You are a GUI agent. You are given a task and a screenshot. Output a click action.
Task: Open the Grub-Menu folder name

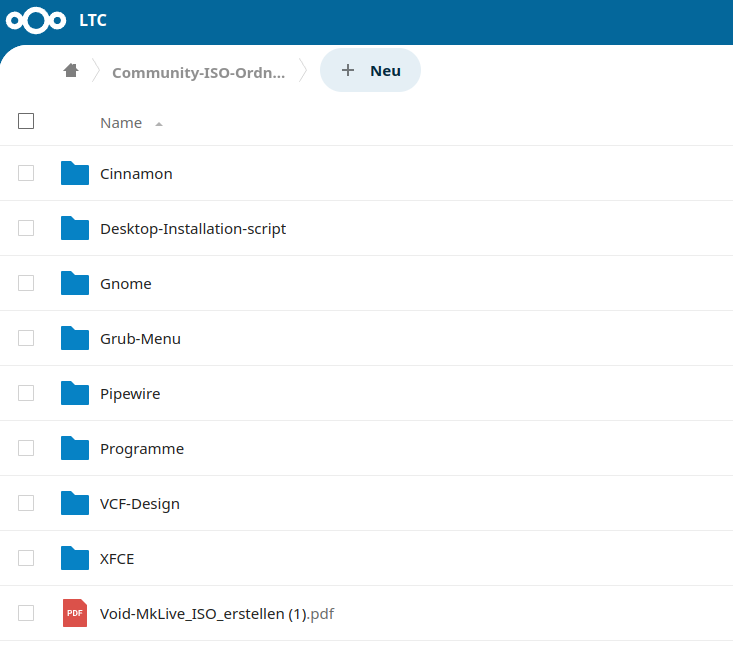pos(140,339)
